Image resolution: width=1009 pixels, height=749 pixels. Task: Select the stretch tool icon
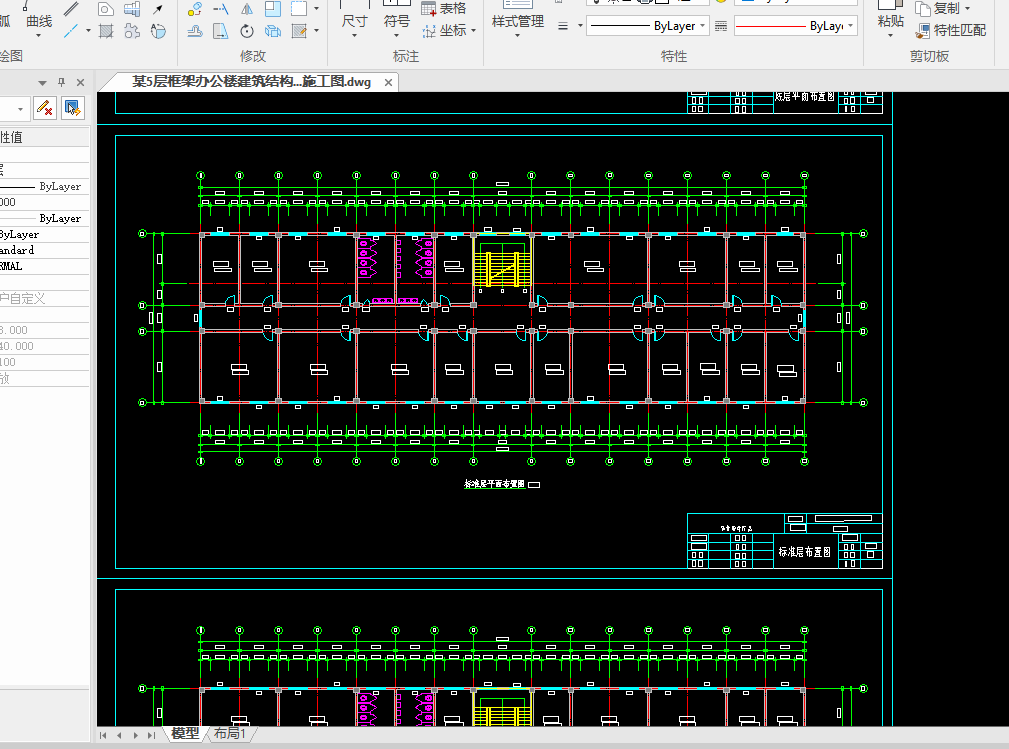point(221,30)
